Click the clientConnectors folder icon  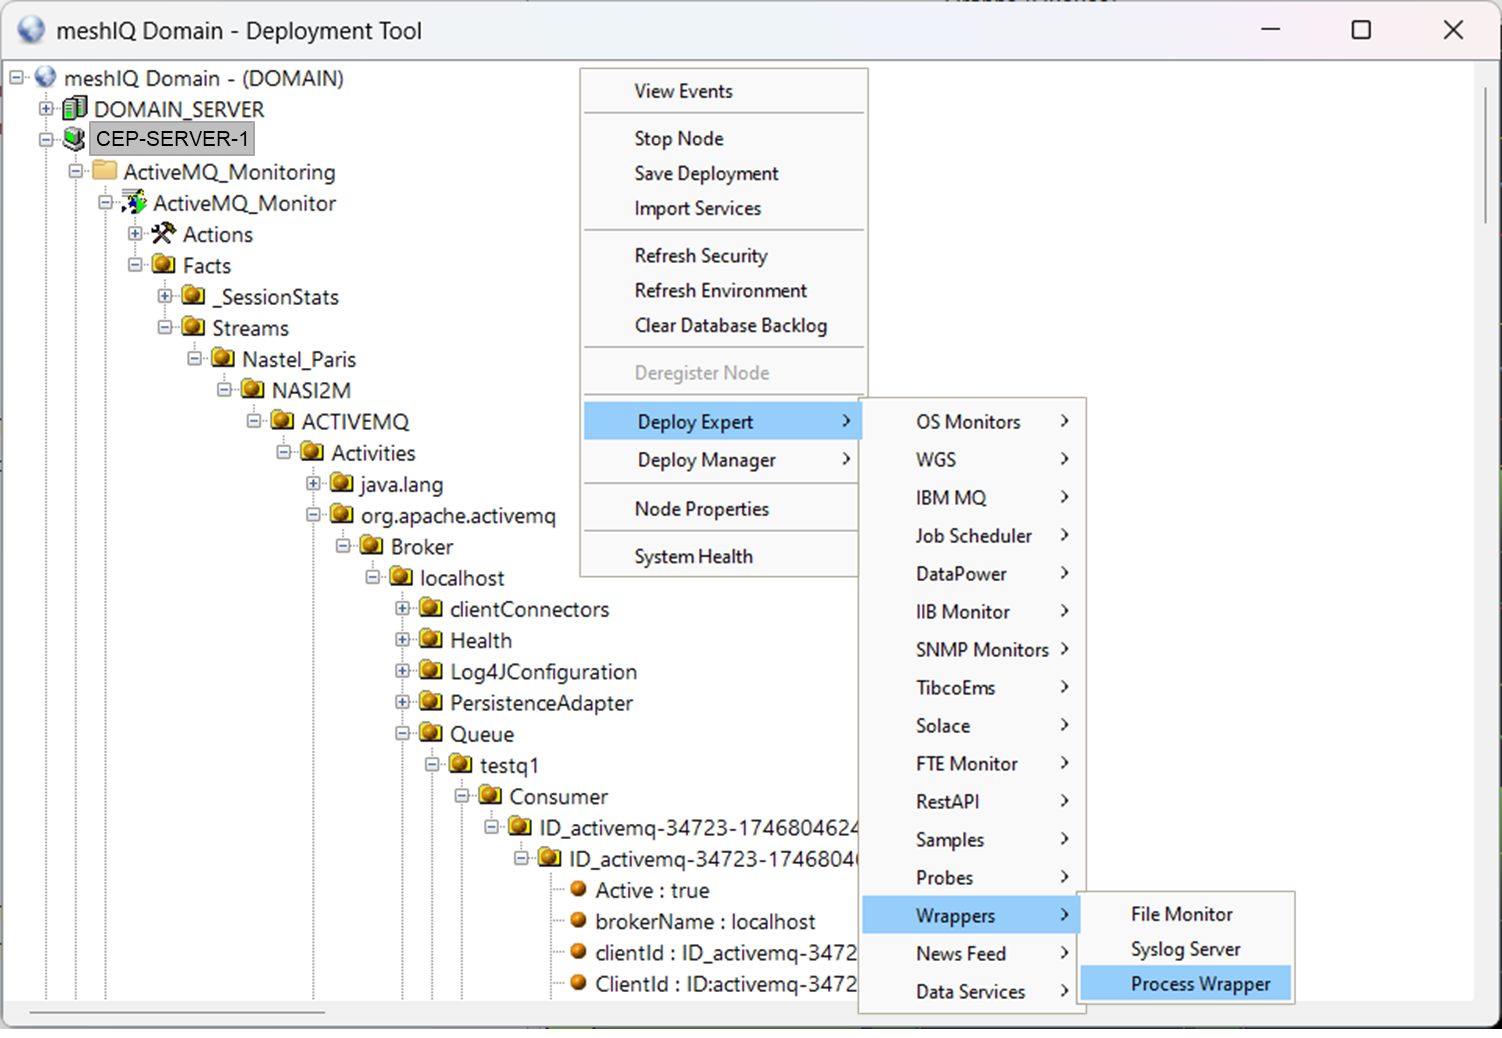point(431,607)
